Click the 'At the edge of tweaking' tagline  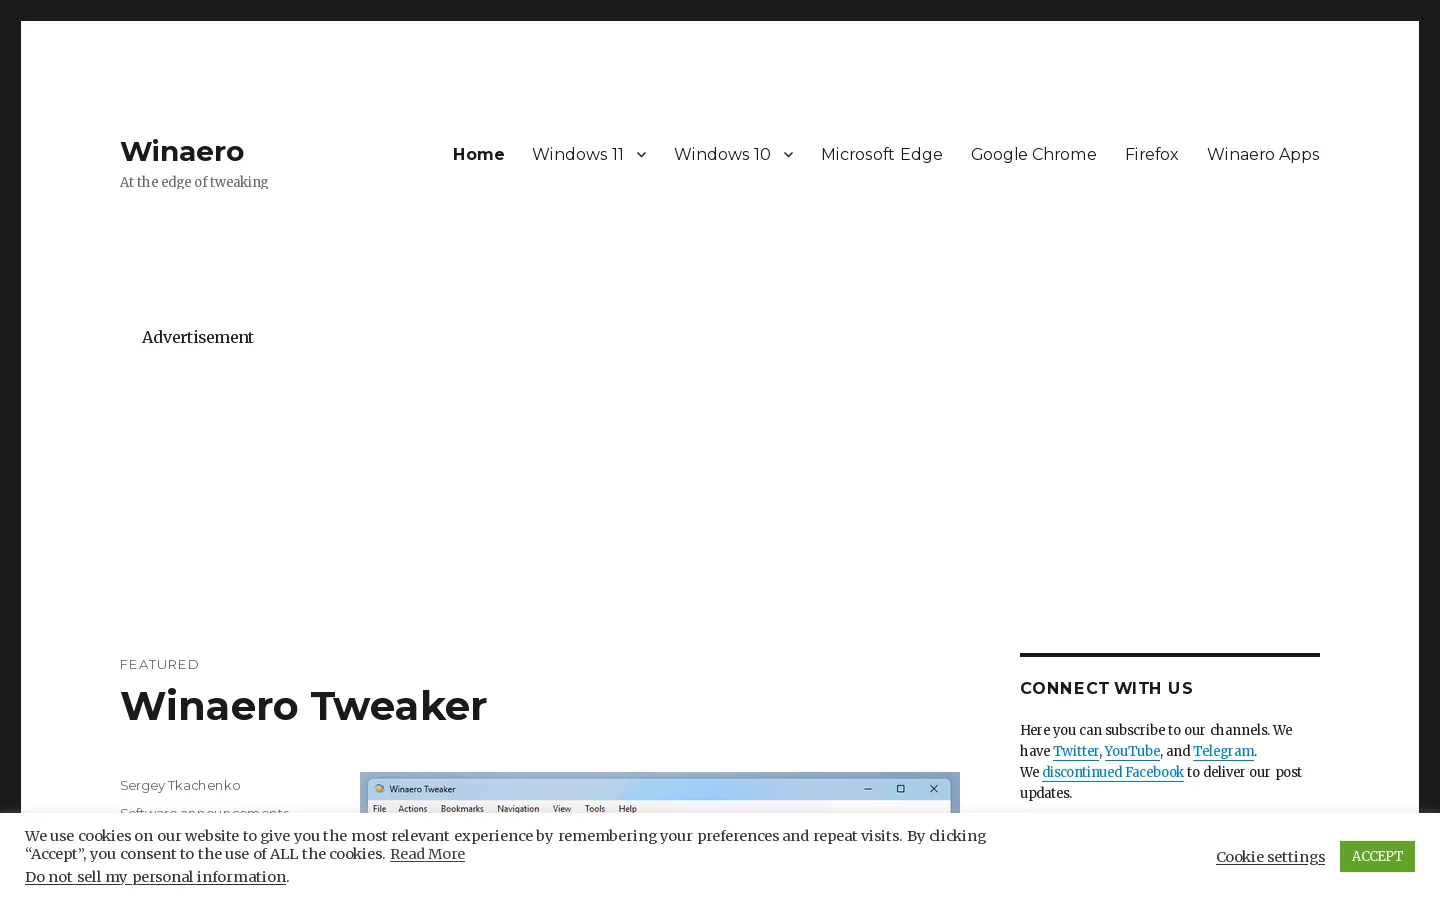click(194, 182)
